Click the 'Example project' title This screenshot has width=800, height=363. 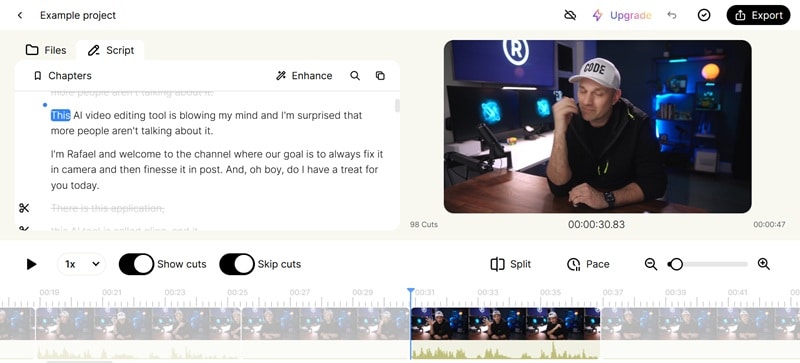[78, 15]
